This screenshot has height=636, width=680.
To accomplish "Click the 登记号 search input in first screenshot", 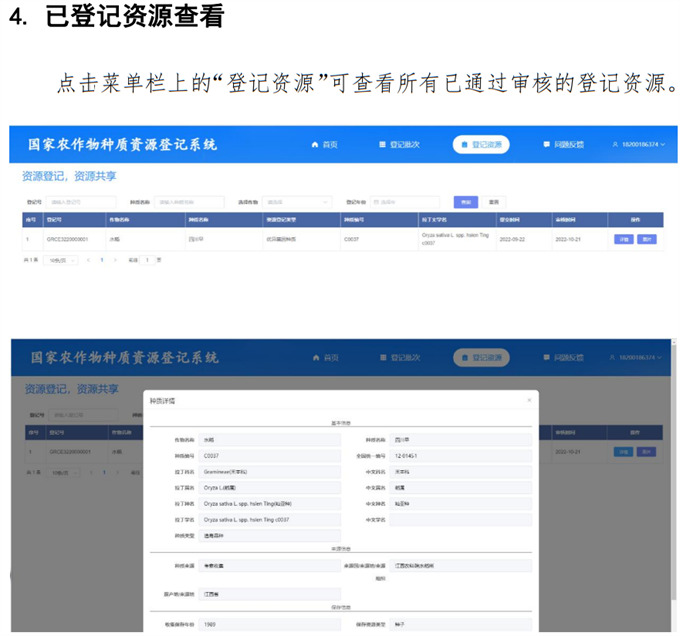I will click(x=77, y=202).
